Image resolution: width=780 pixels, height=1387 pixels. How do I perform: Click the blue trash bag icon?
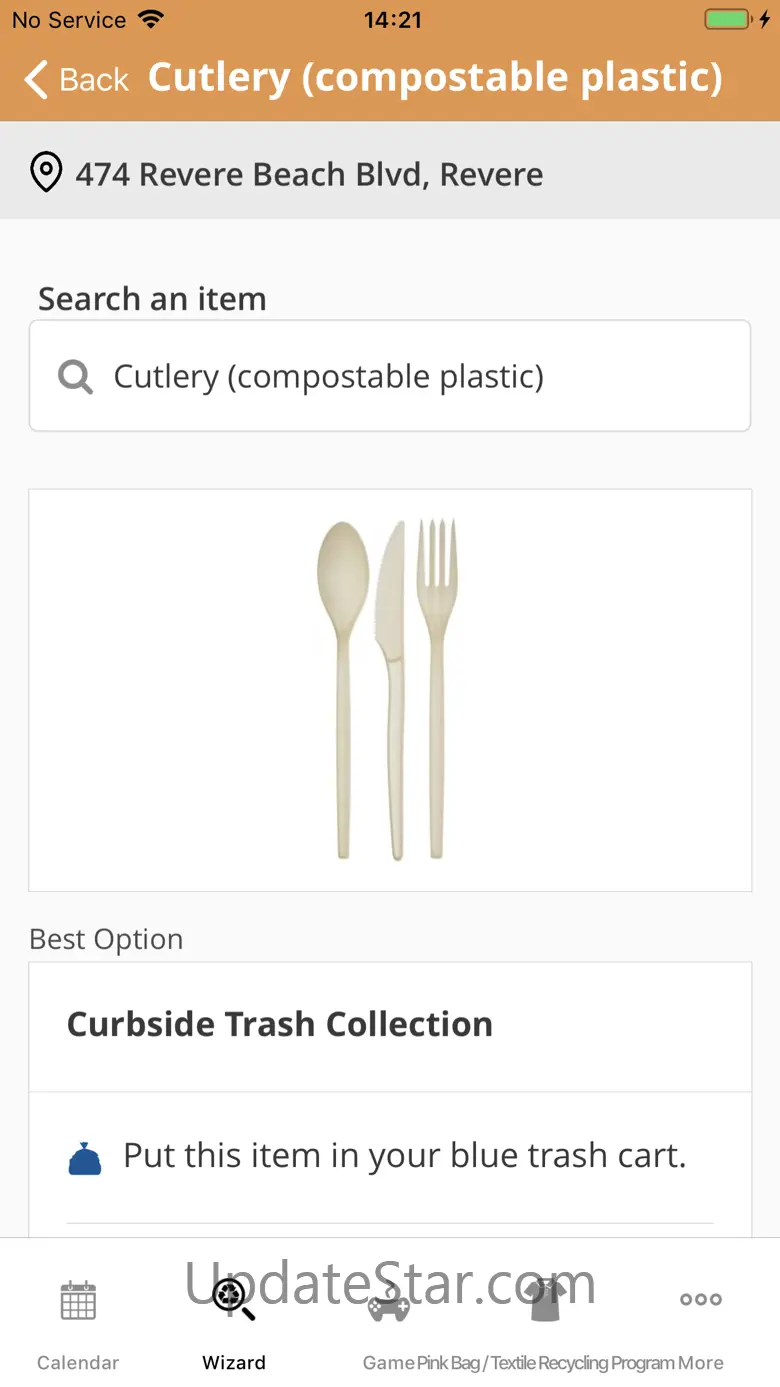click(85, 1158)
